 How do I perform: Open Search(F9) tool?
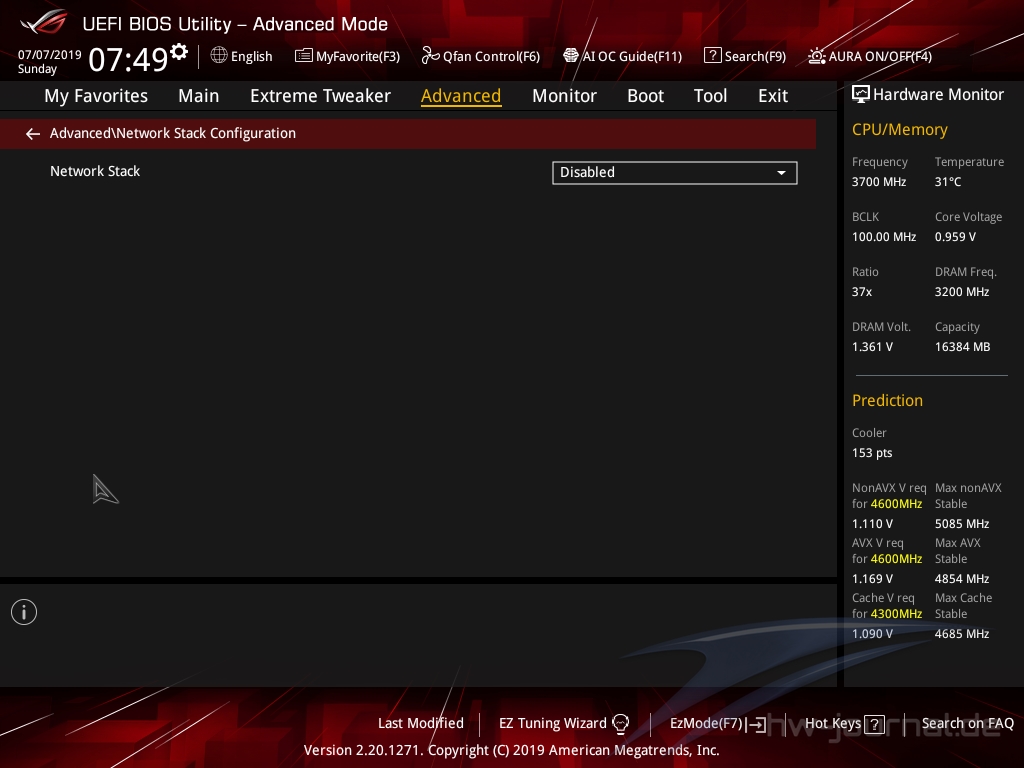[745, 56]
